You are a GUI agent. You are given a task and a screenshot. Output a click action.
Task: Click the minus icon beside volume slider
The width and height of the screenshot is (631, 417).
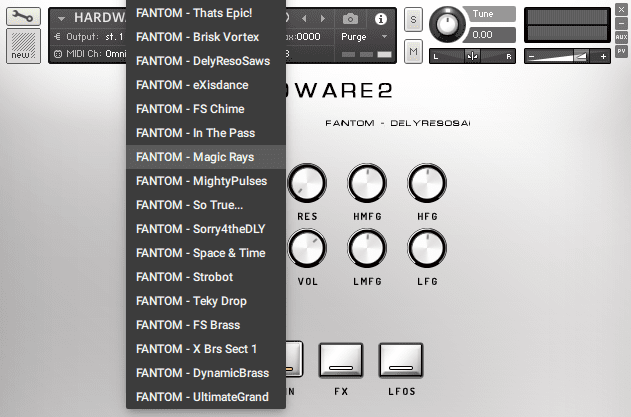[x=531, y=56]
